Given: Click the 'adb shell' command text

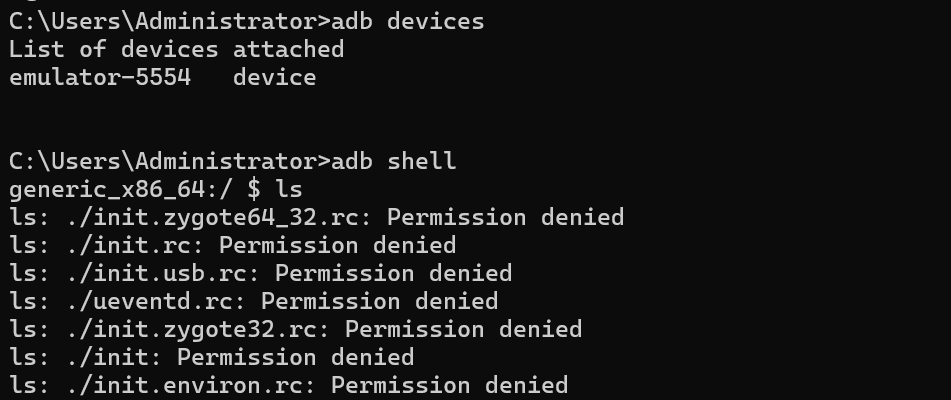Looking at the screenshot, I should 394,161.
